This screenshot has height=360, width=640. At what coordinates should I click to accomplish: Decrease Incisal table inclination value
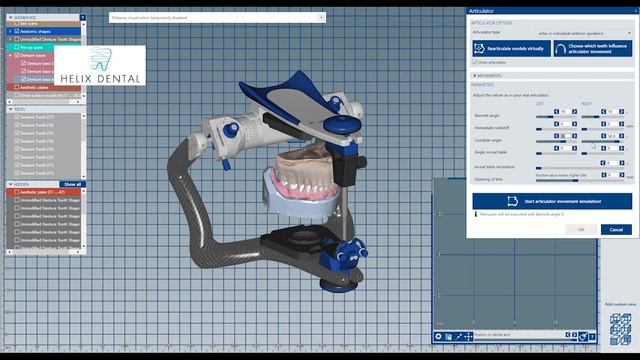point(603,163)
